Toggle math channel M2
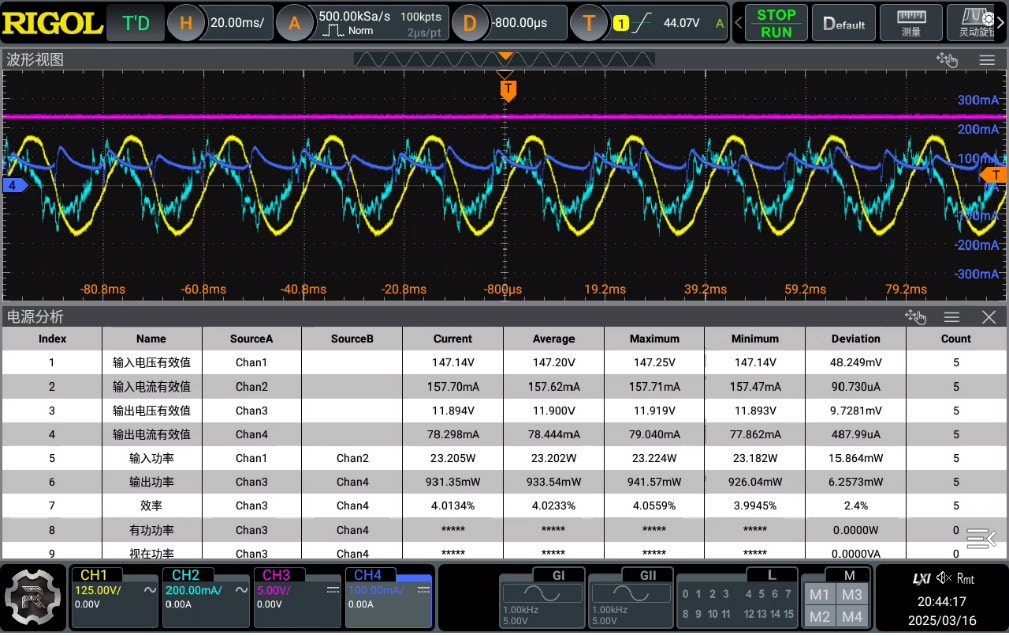 819,617
